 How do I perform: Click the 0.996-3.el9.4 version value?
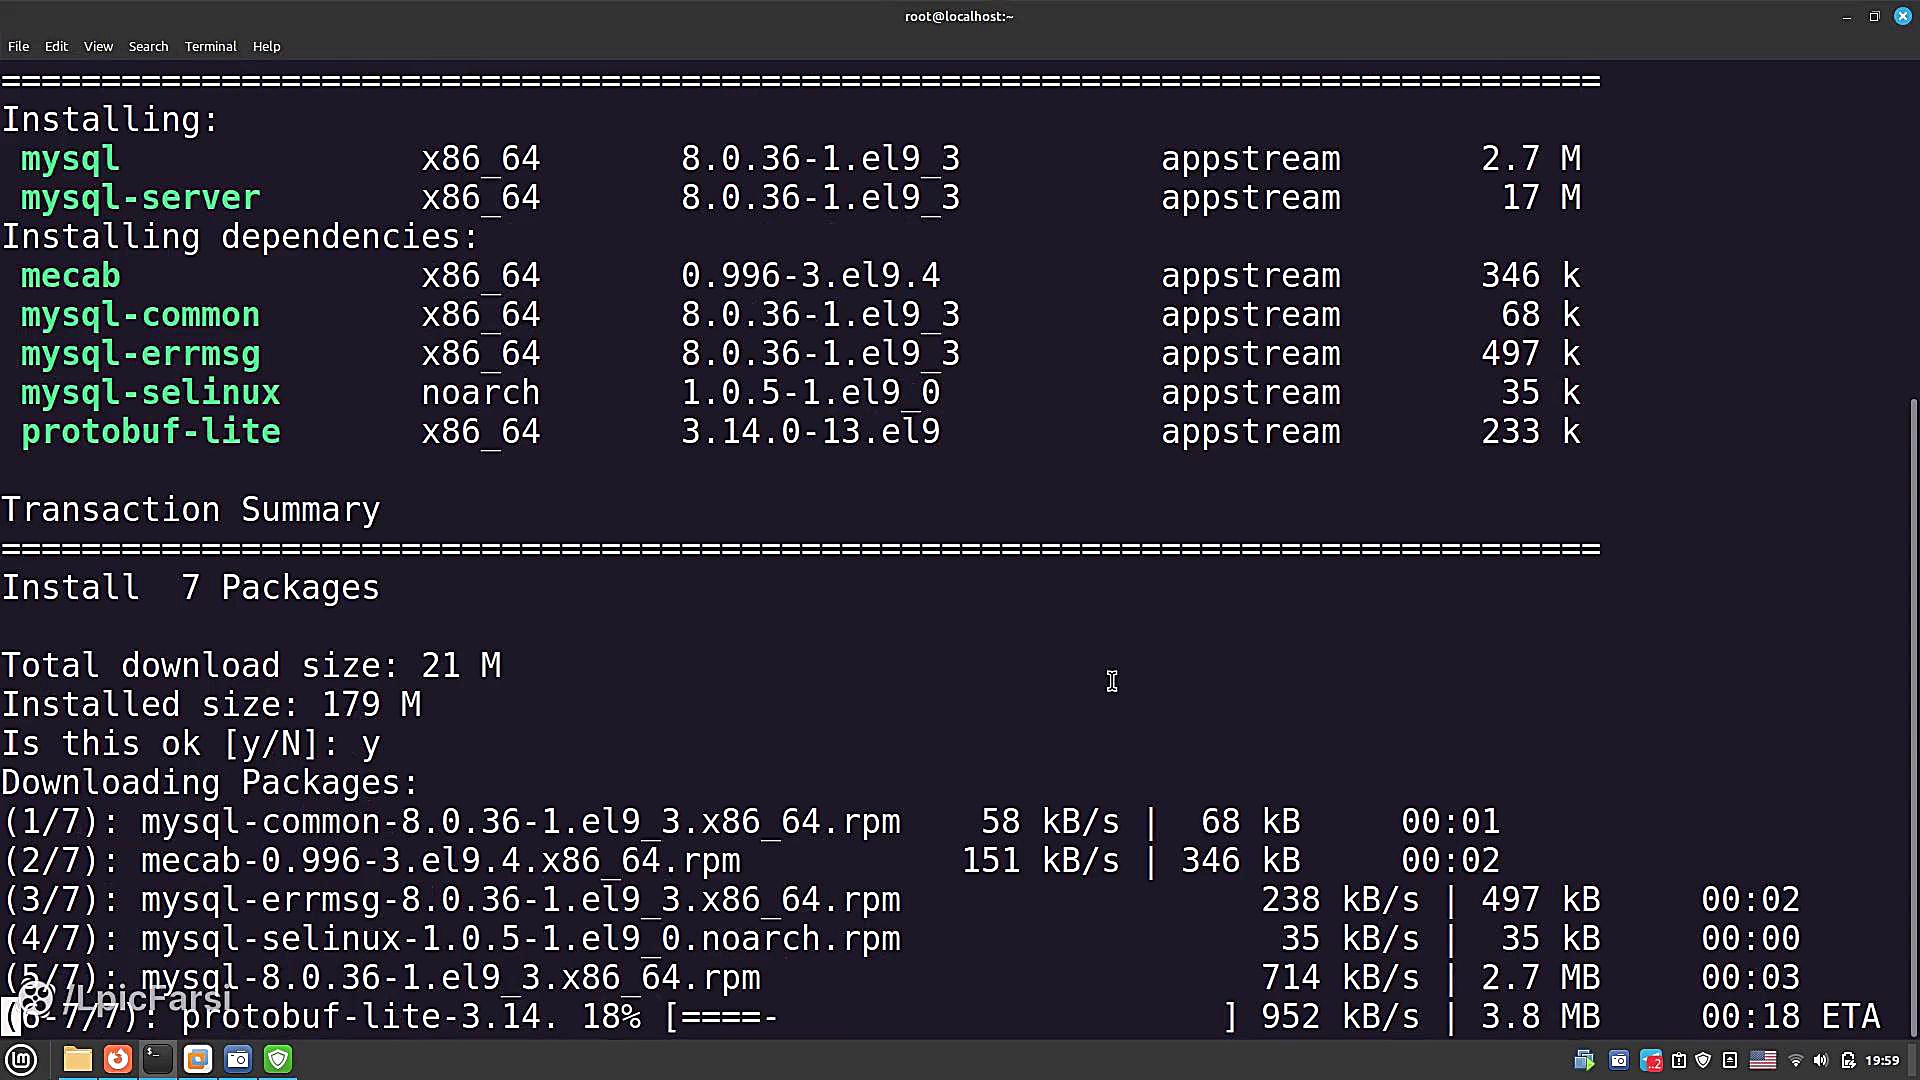pos(810,276)
